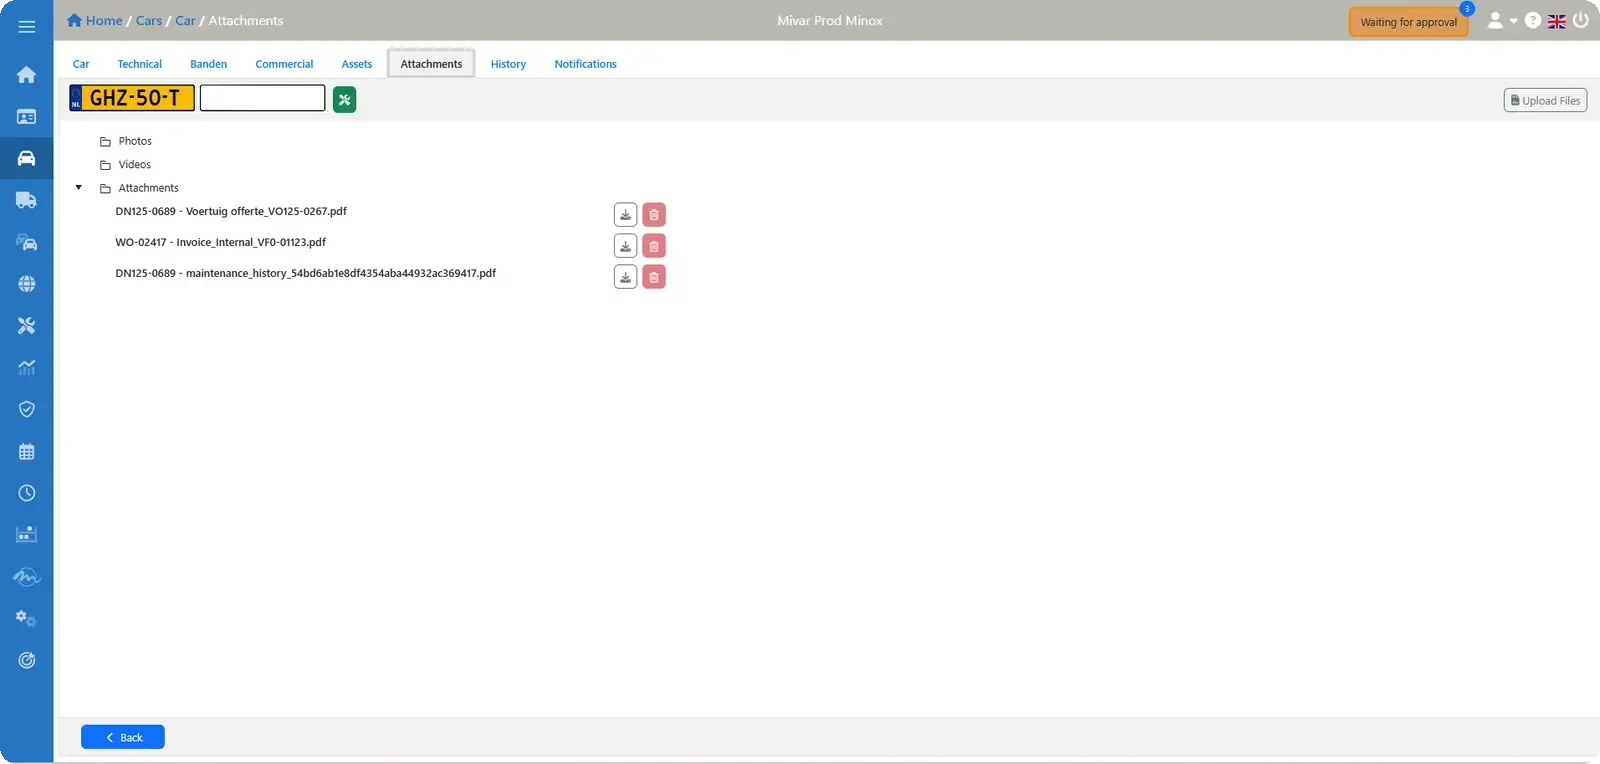Screen dimensions: 1600x764
Task: Click the help question mark icon
Action: point(1533,21)
